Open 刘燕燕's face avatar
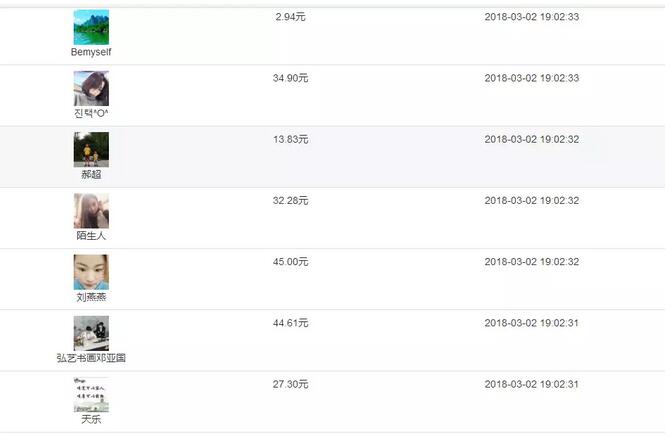Screen dimensions: 672x437 pyautogui.click(x=91, y=272)
